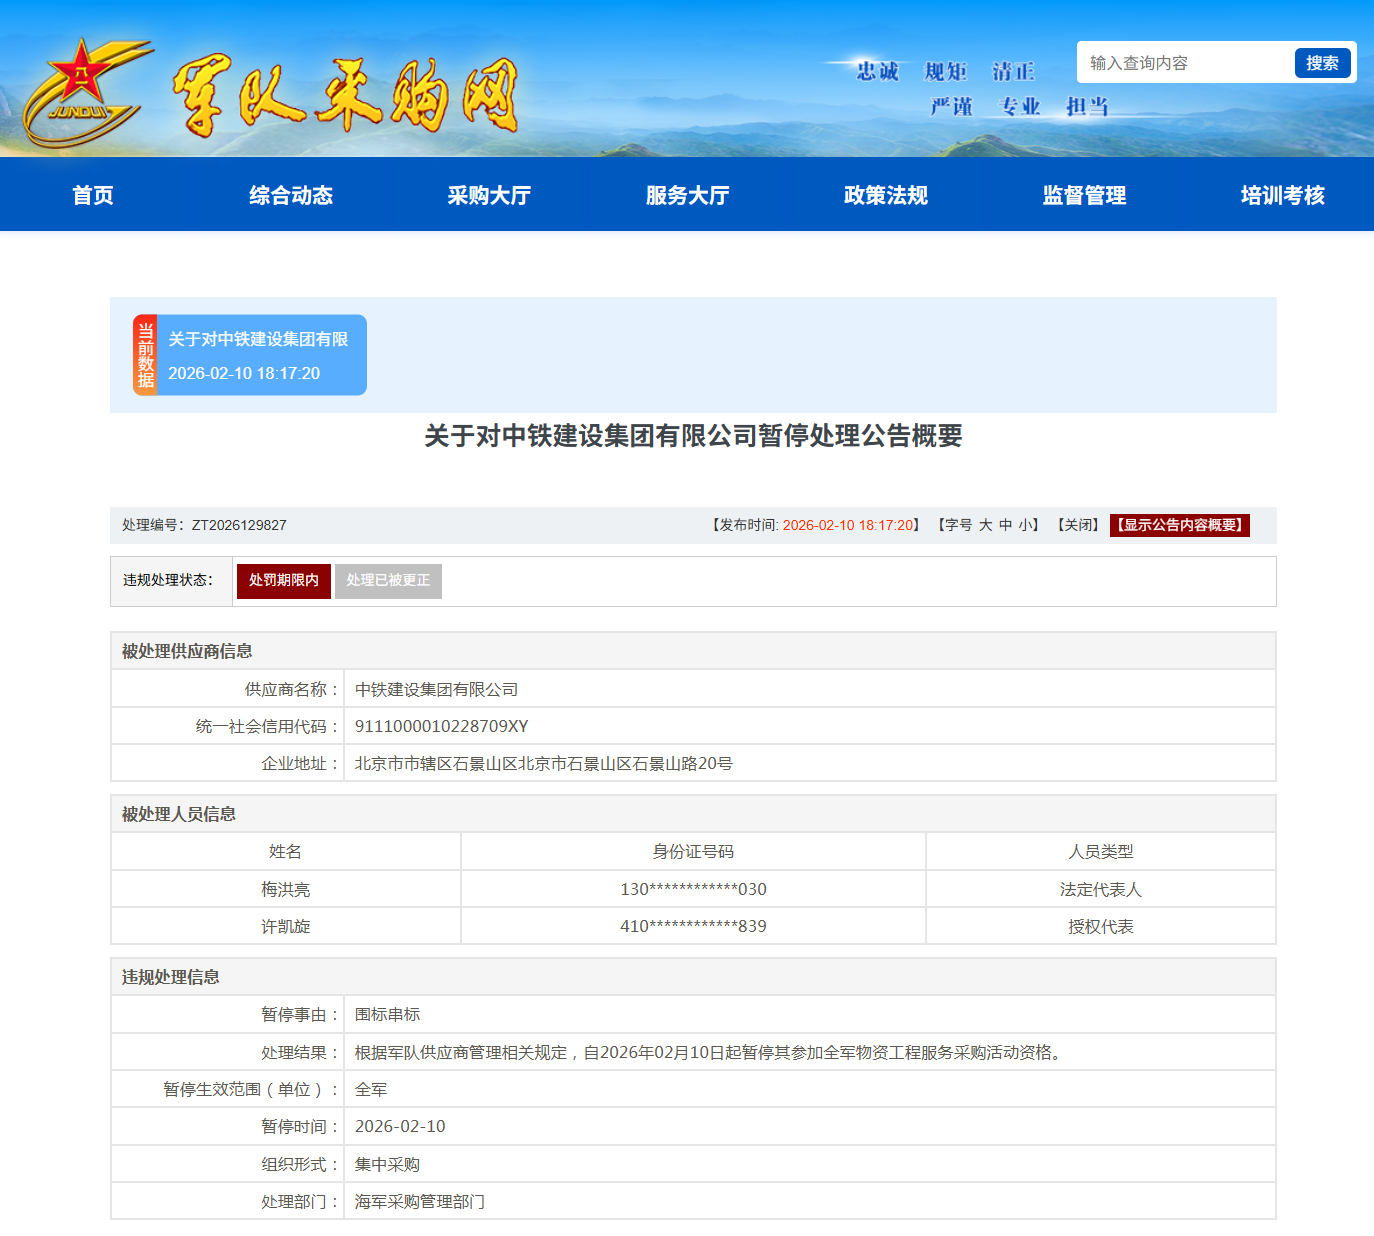
Task: Select the 处罚期限内 status toggle
Action: [283, 581]
